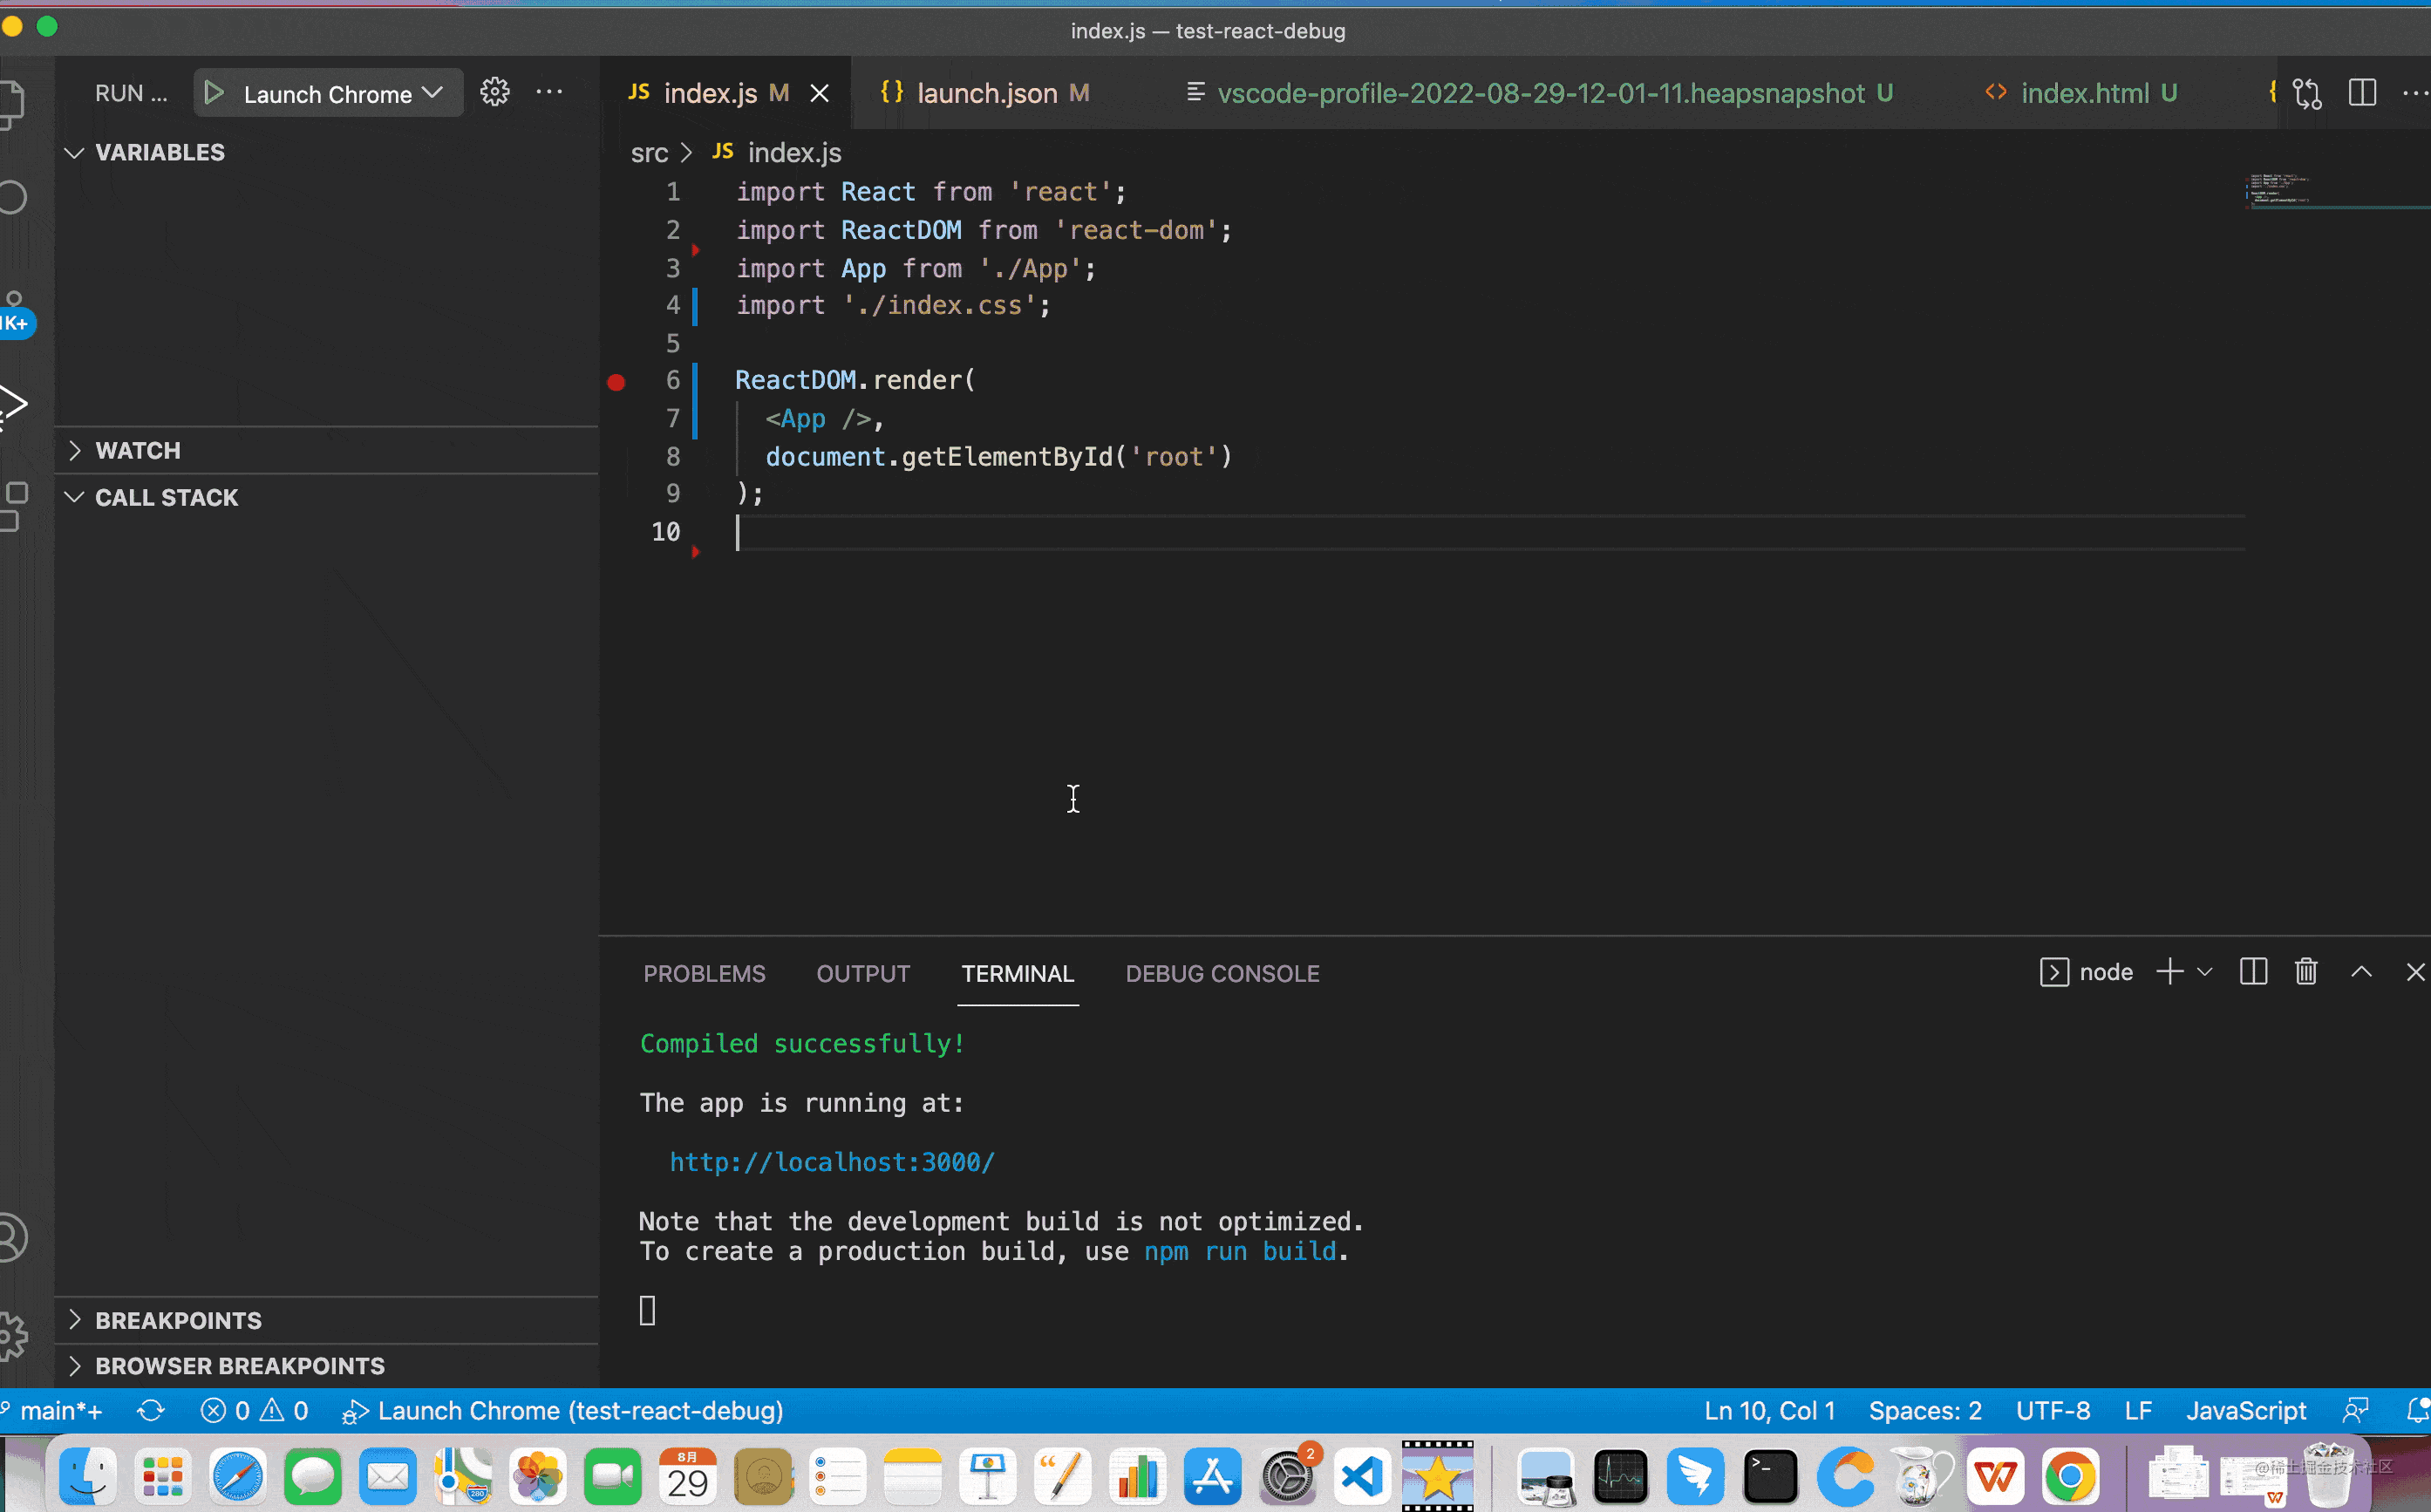Open changes compare icon in editor toolbar
The width and height of the screenshot is (2431, 1512).
2307,93
